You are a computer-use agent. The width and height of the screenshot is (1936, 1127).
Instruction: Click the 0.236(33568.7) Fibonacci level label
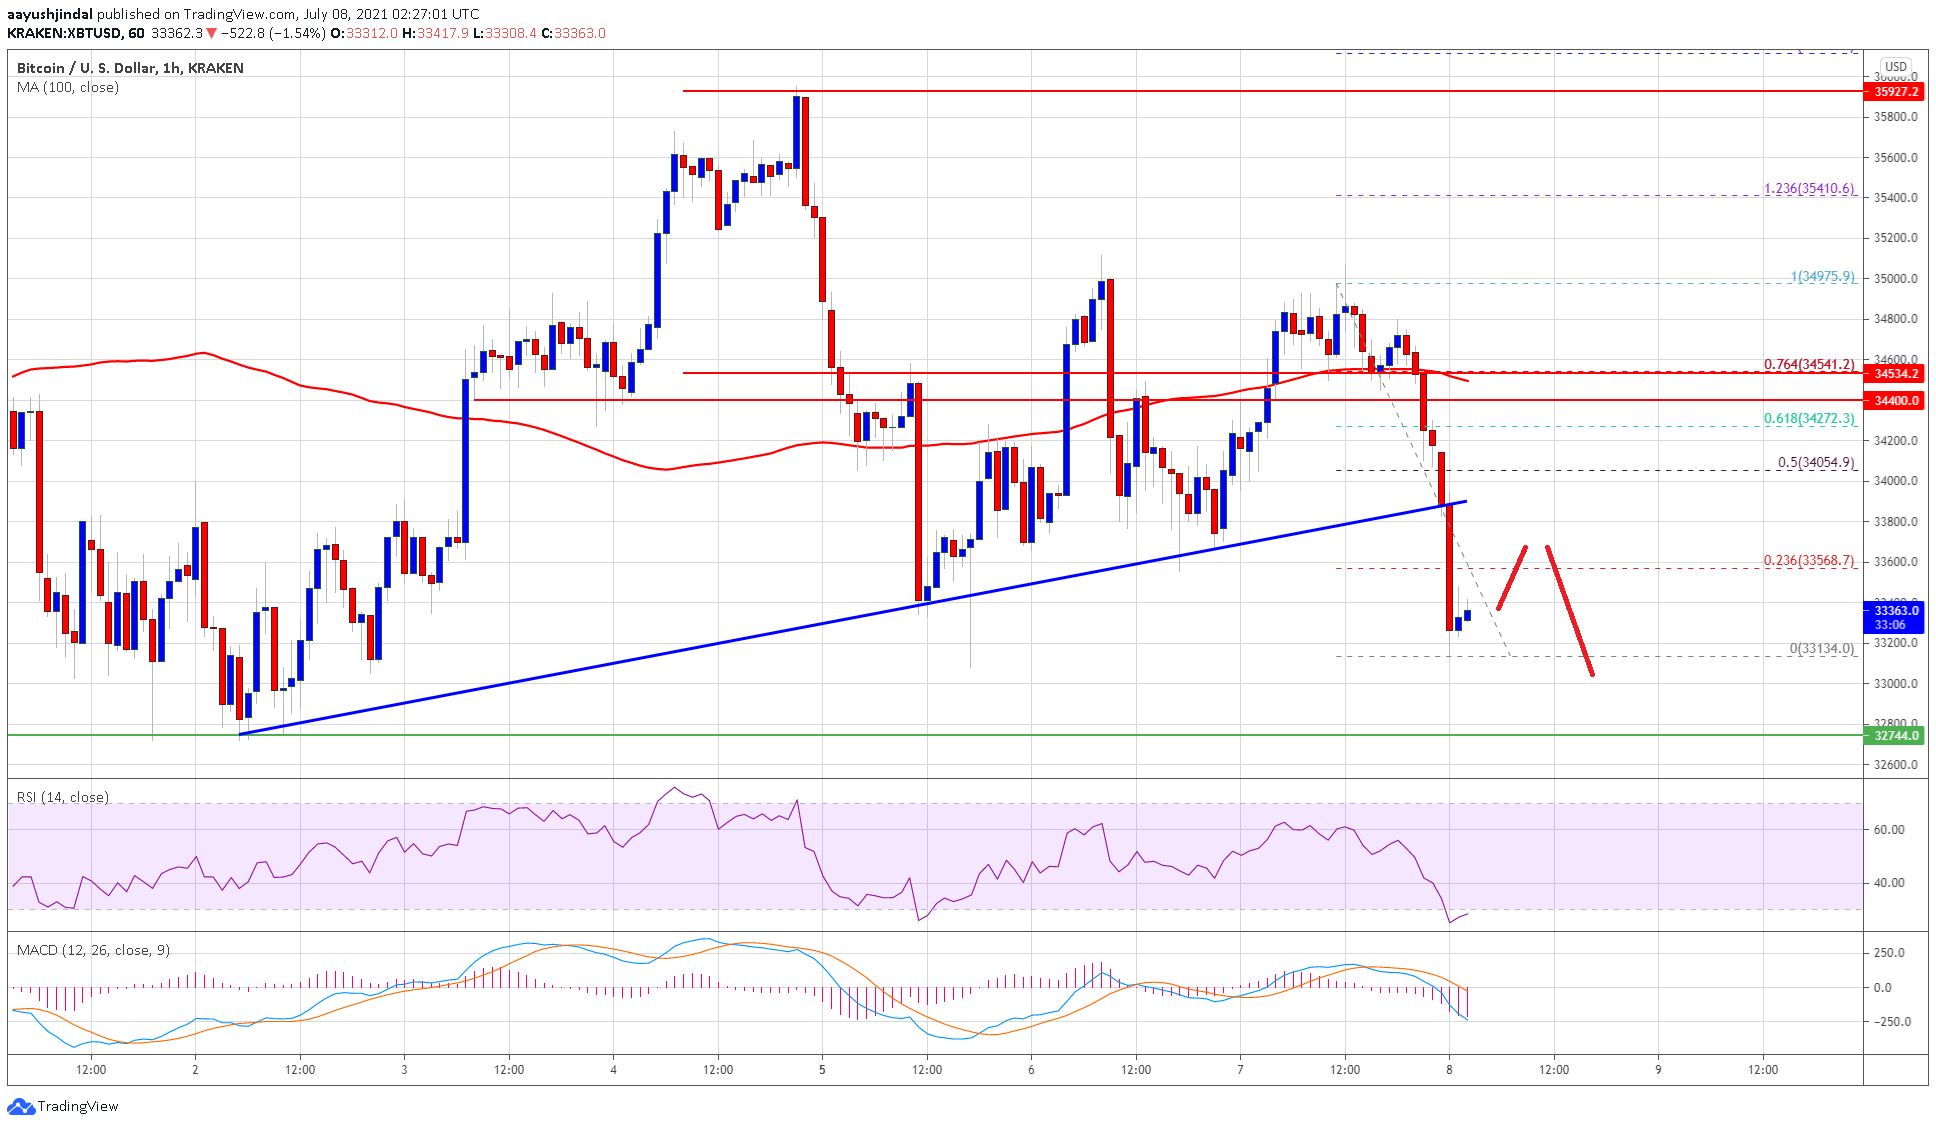pyautogui.click(x=1808, y=560)
